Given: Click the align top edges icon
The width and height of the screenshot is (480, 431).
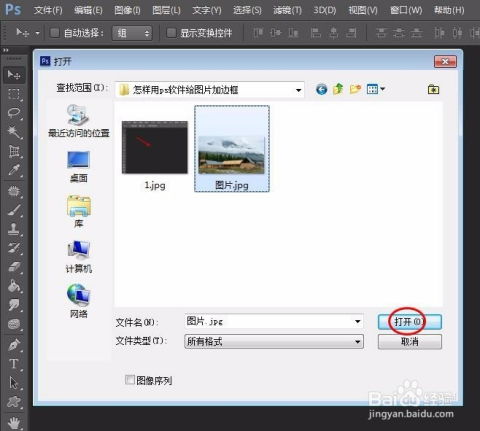Looking at the screenshot, I should pos(258,33).
